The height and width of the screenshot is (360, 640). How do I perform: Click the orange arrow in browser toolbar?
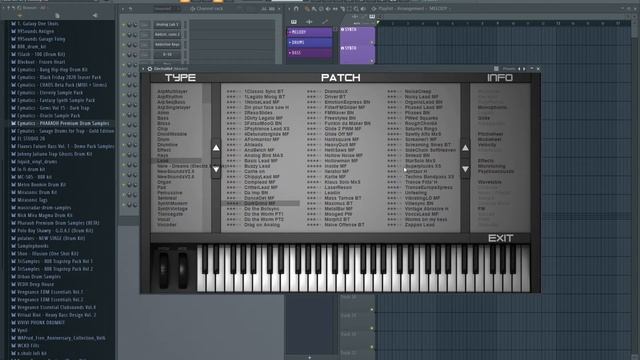pyautogui.click(x=19, y=16)
